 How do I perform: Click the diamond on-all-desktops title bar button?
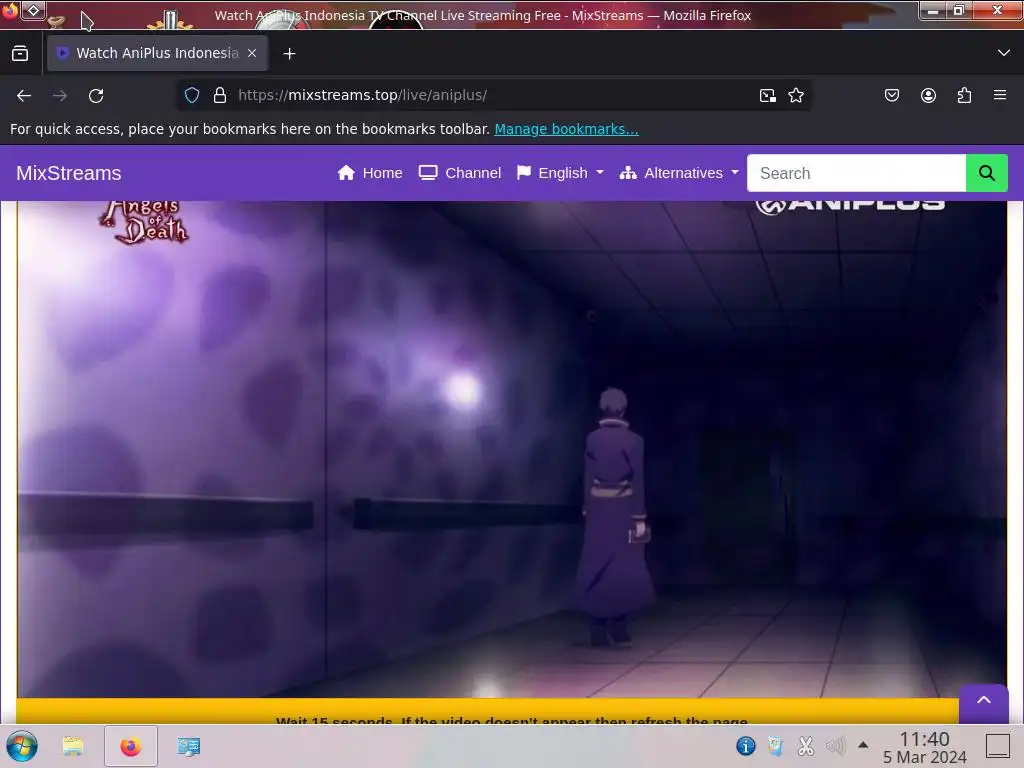pyautogui.click(x=33, y=10)
